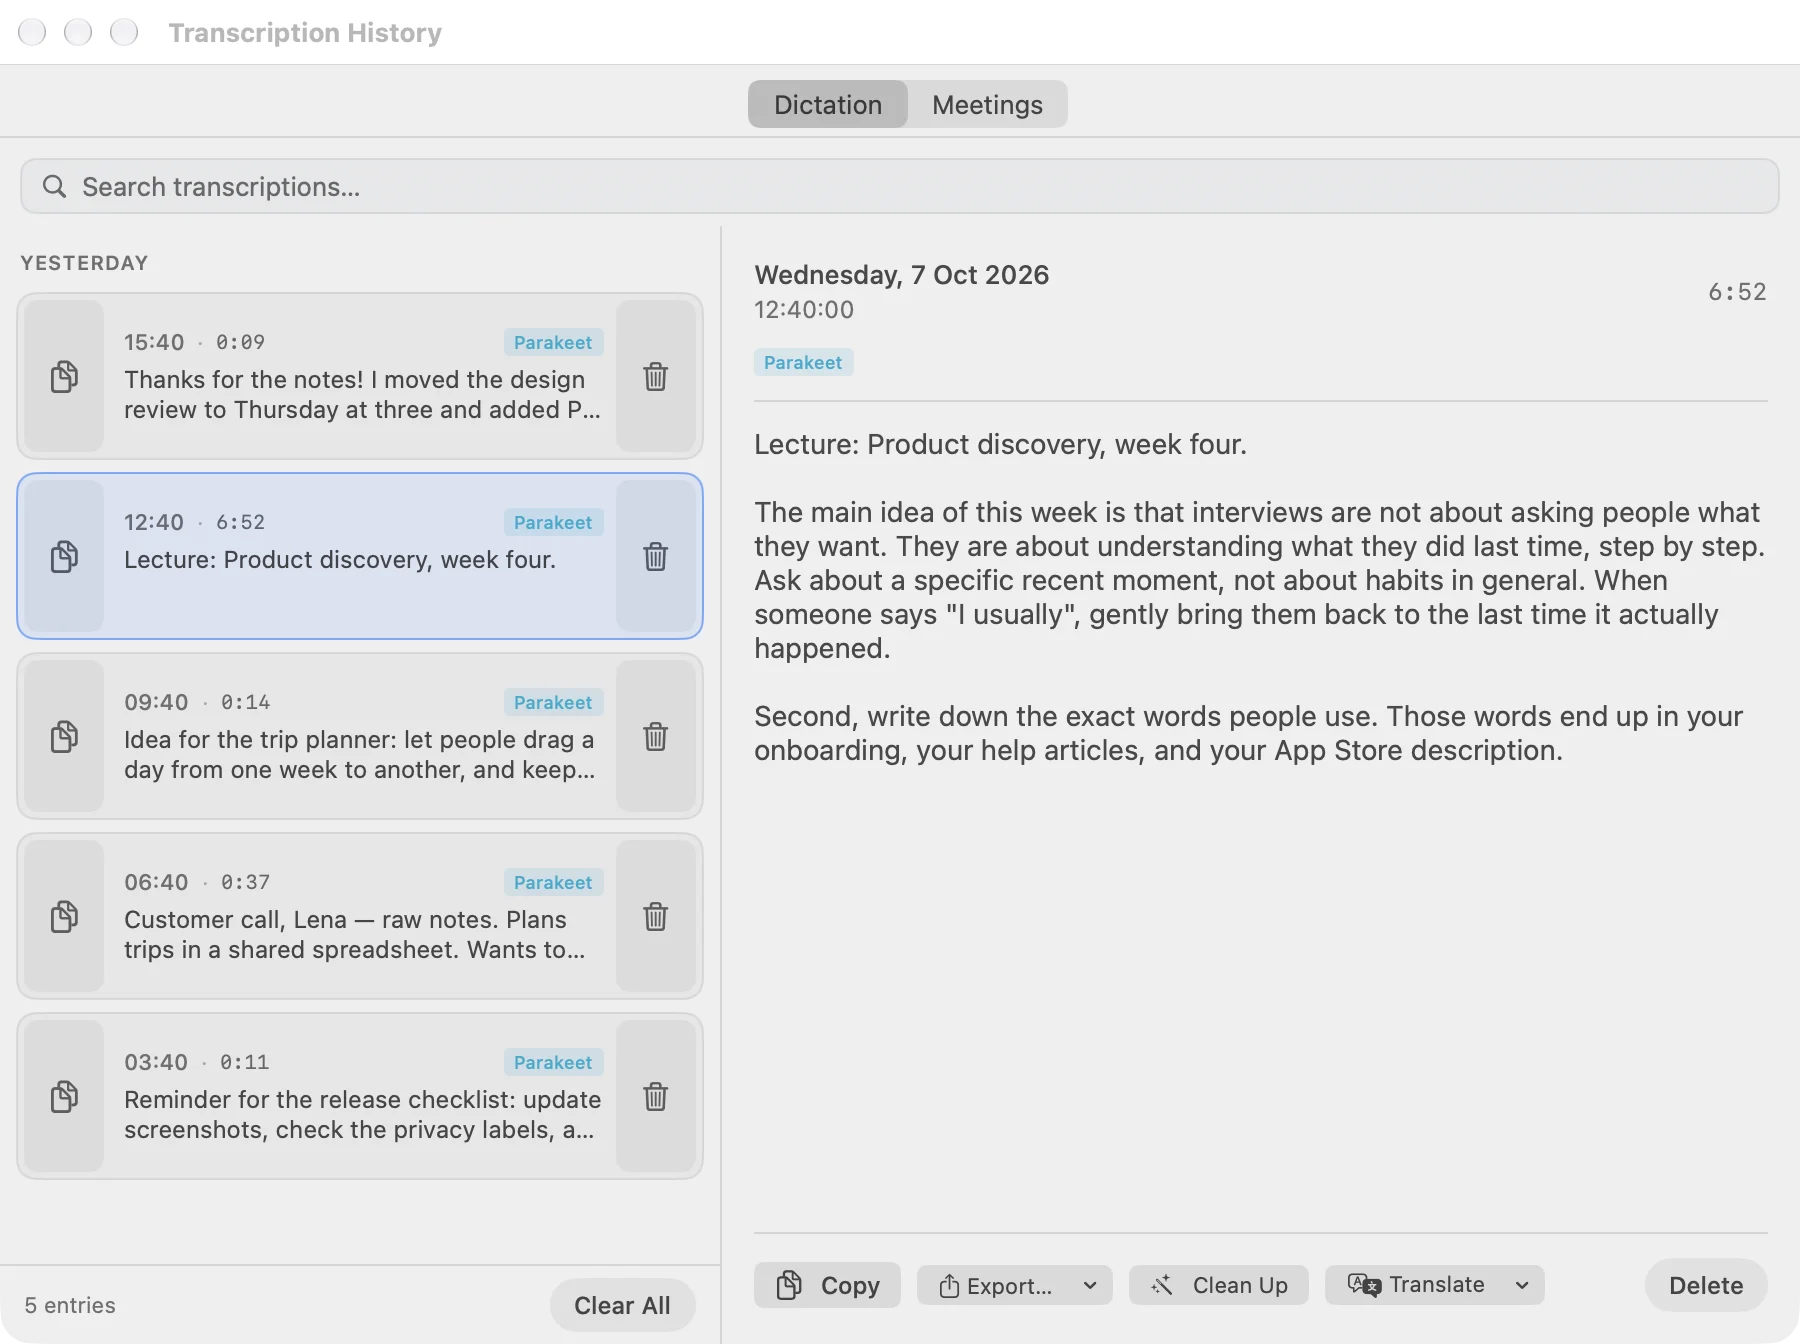Image resolution: width=1800 pixels, height=1344 pixels.
Task: Focus the Search transcriptions field
Action: [x=900, y=186]
